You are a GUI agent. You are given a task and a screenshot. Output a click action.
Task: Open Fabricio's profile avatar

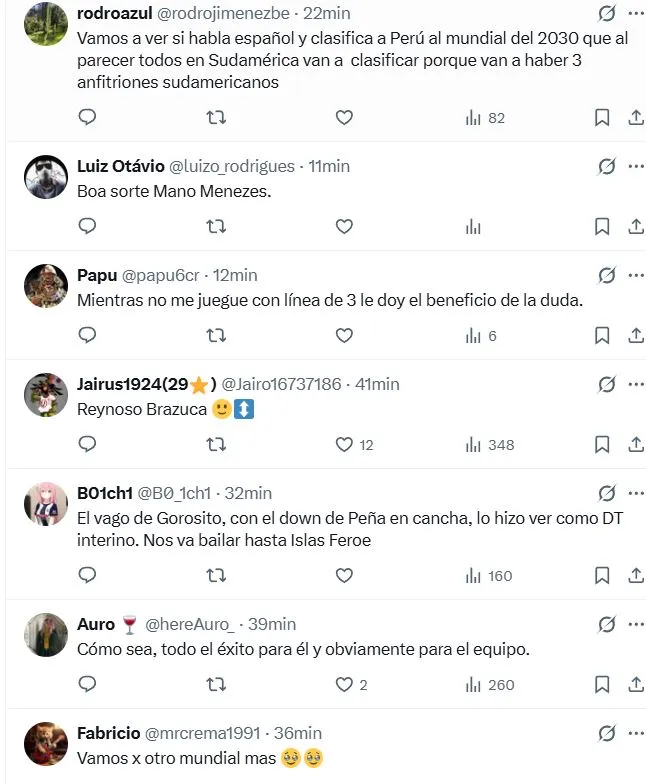tap(45, 744)
